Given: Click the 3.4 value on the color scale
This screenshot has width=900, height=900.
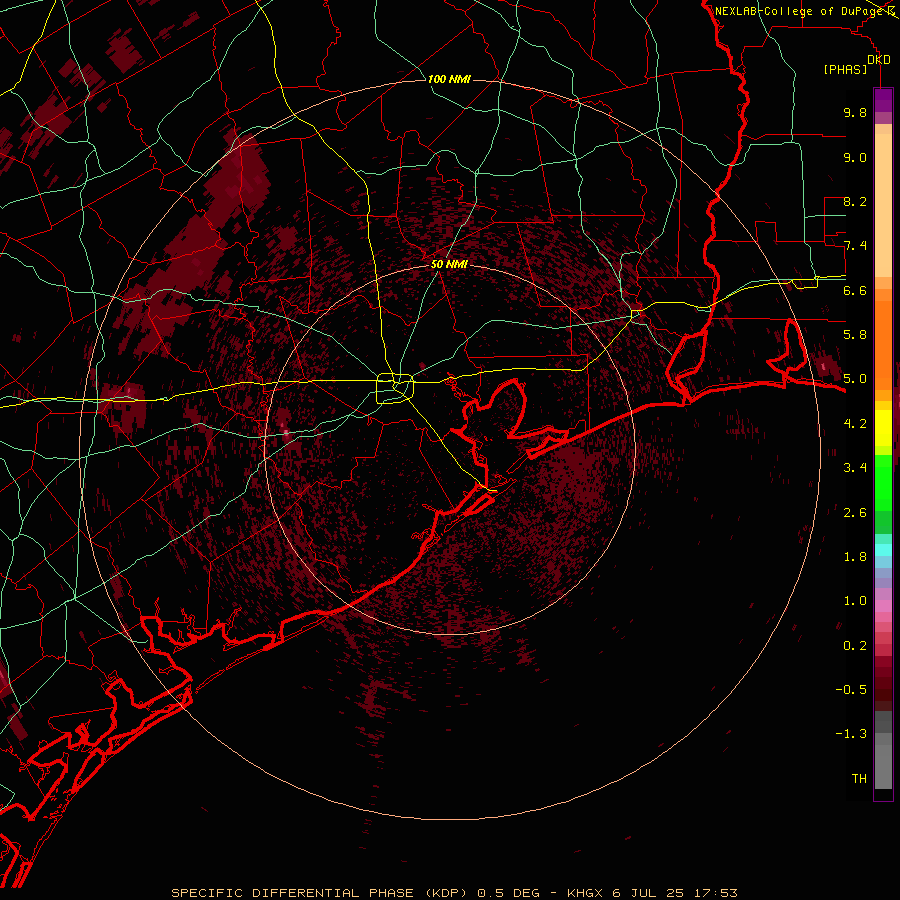Looking at the screenshot, I should point(855,468).
